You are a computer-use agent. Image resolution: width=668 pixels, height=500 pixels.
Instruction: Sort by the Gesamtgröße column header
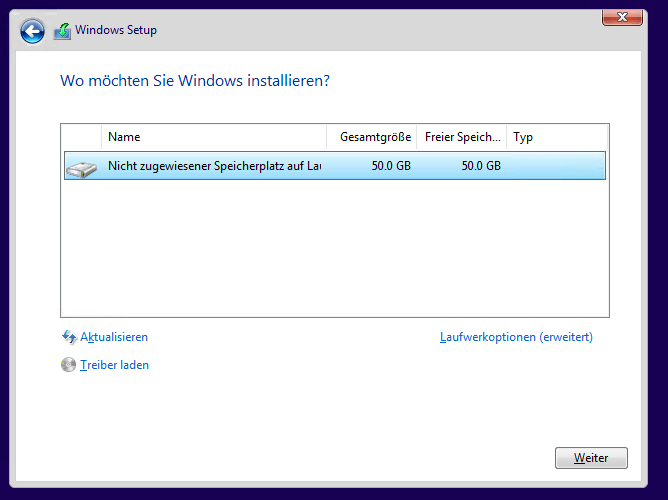[x=371, y=137]
